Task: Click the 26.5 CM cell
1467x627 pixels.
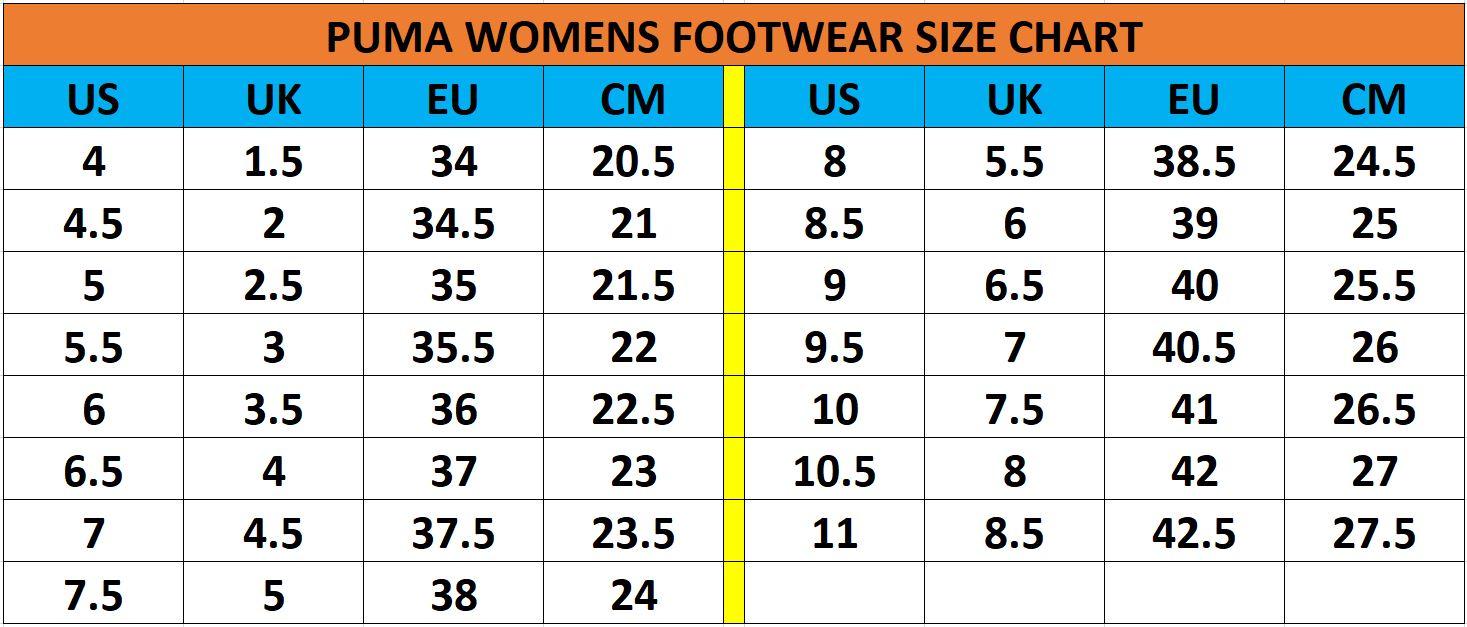Action: pyautogui.click(x=1374, y=408)
